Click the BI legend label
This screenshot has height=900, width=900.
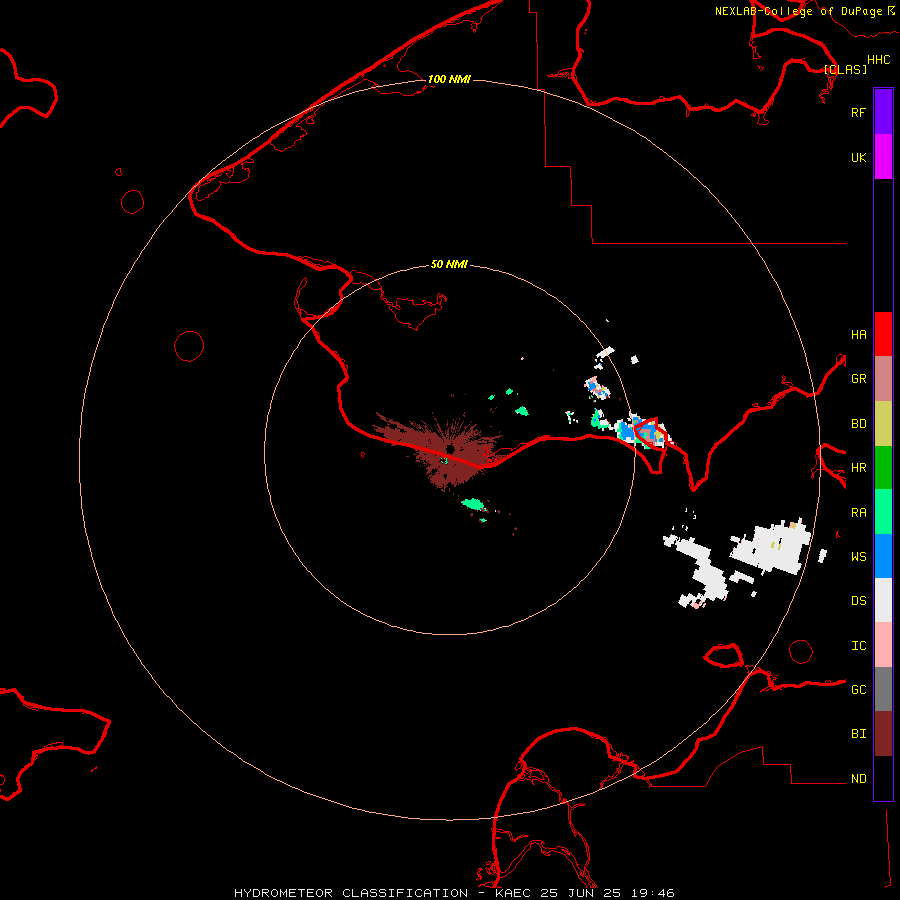coord(858,734)
